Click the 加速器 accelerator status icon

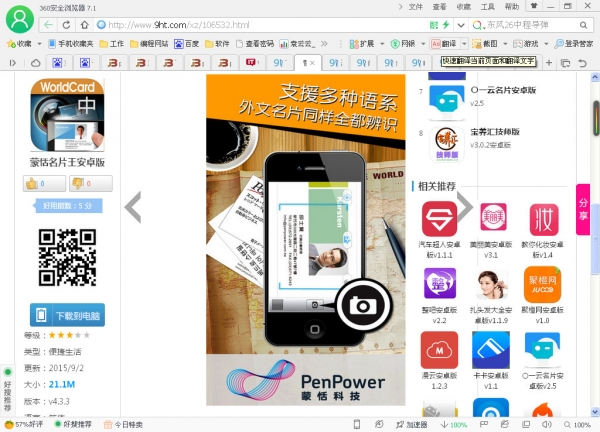(x=411, y=425)
